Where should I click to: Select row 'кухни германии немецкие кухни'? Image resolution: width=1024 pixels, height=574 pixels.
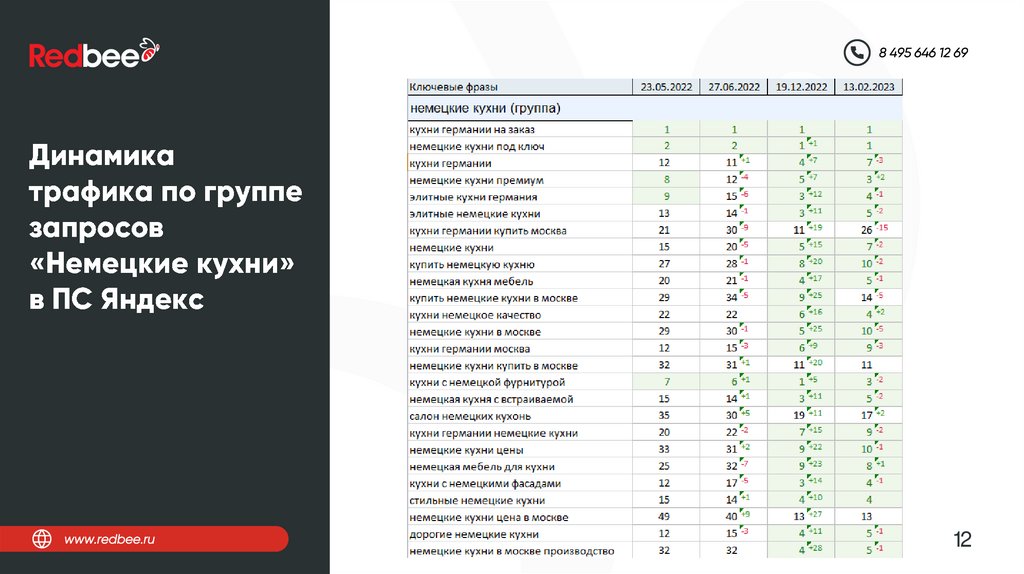pos(655,433)
